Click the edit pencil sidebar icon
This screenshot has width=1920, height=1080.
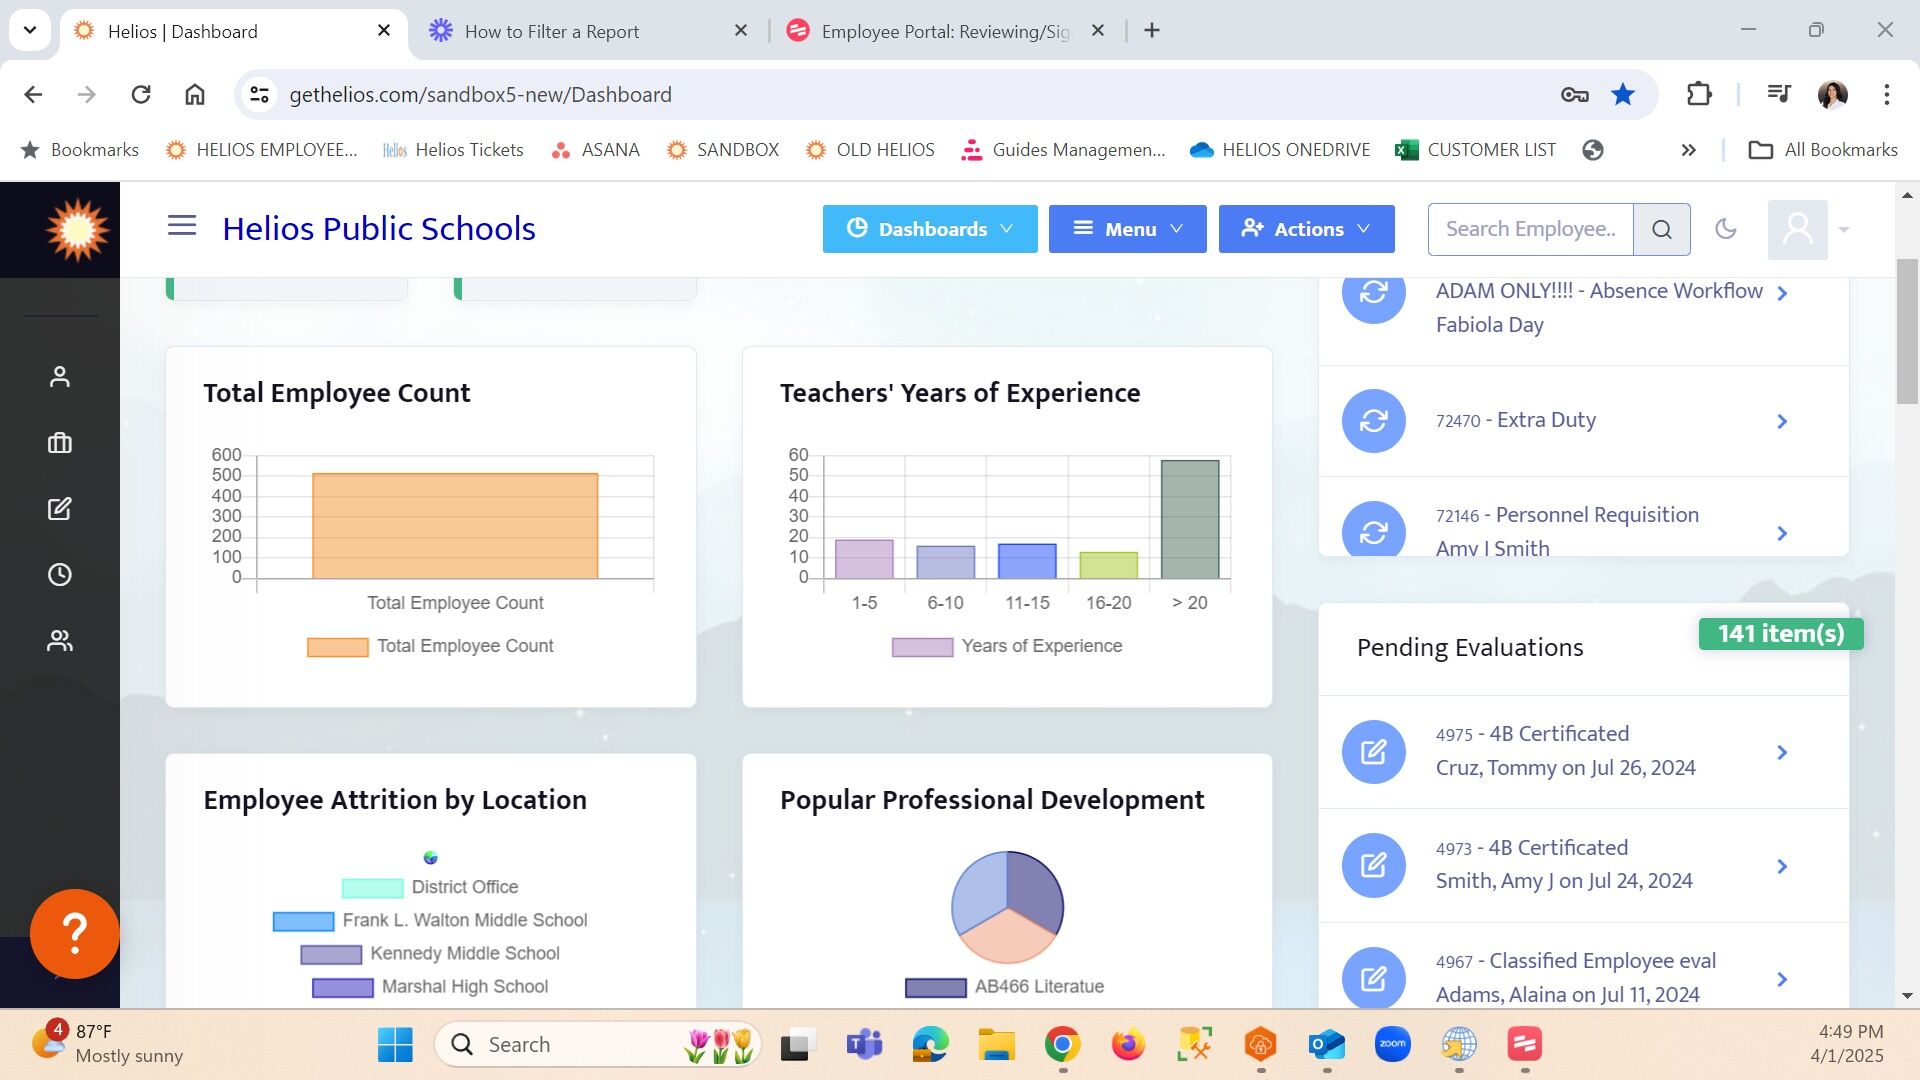pos(60,509)
